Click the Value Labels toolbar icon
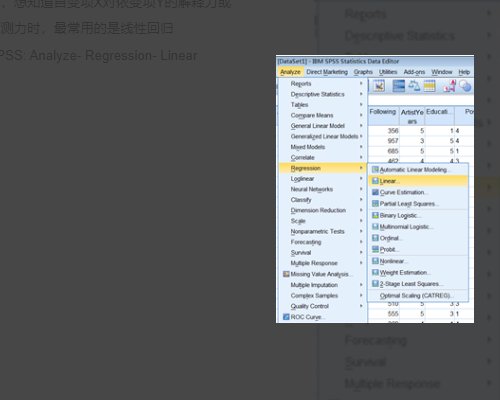 click(449, 86)
